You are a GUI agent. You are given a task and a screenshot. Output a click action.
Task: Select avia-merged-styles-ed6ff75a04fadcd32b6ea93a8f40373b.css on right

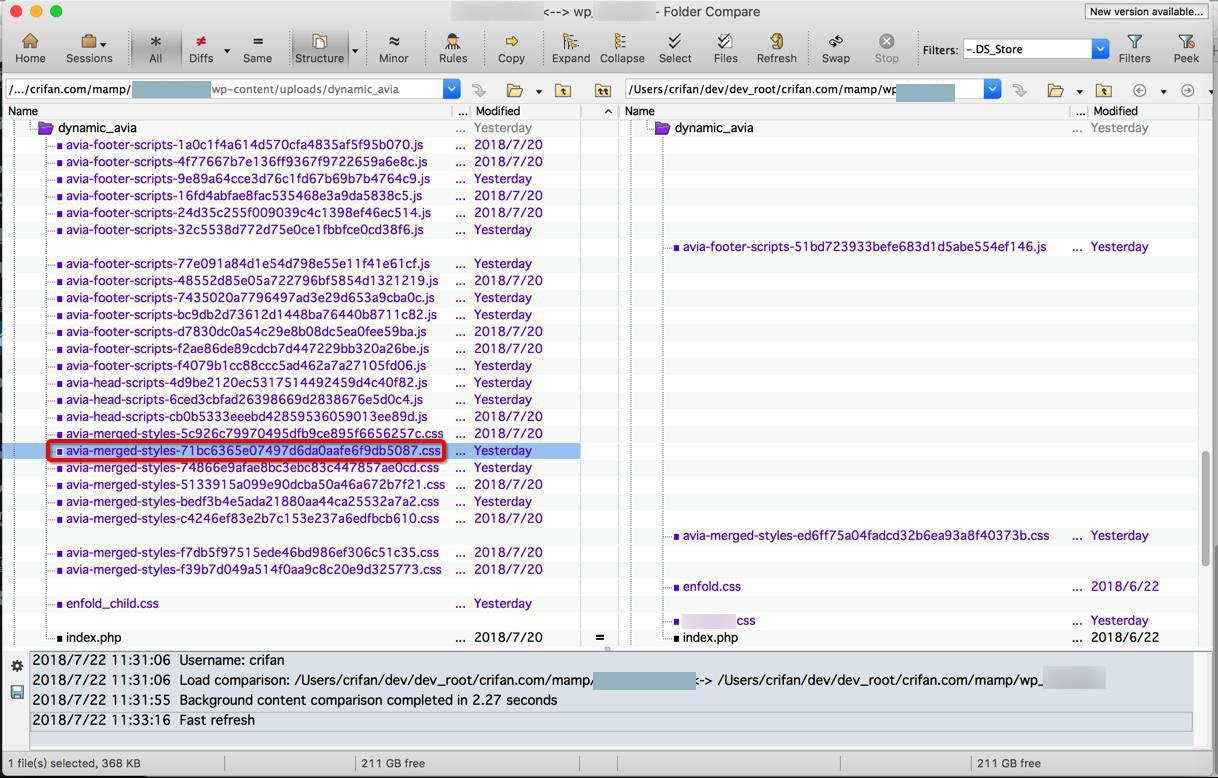[x=866, y=536]
